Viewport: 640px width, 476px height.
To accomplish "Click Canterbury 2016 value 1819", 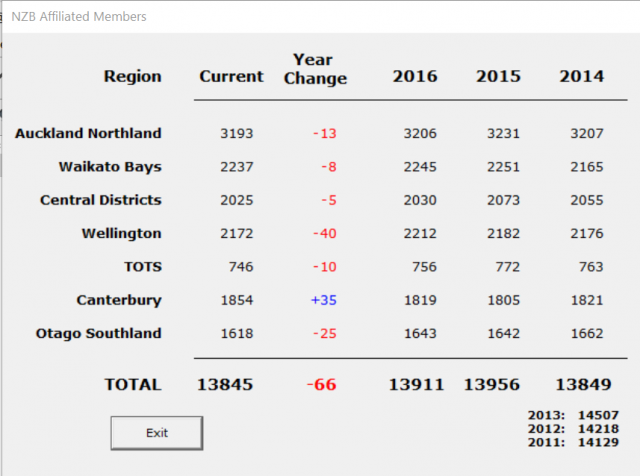I will point(420,300).
